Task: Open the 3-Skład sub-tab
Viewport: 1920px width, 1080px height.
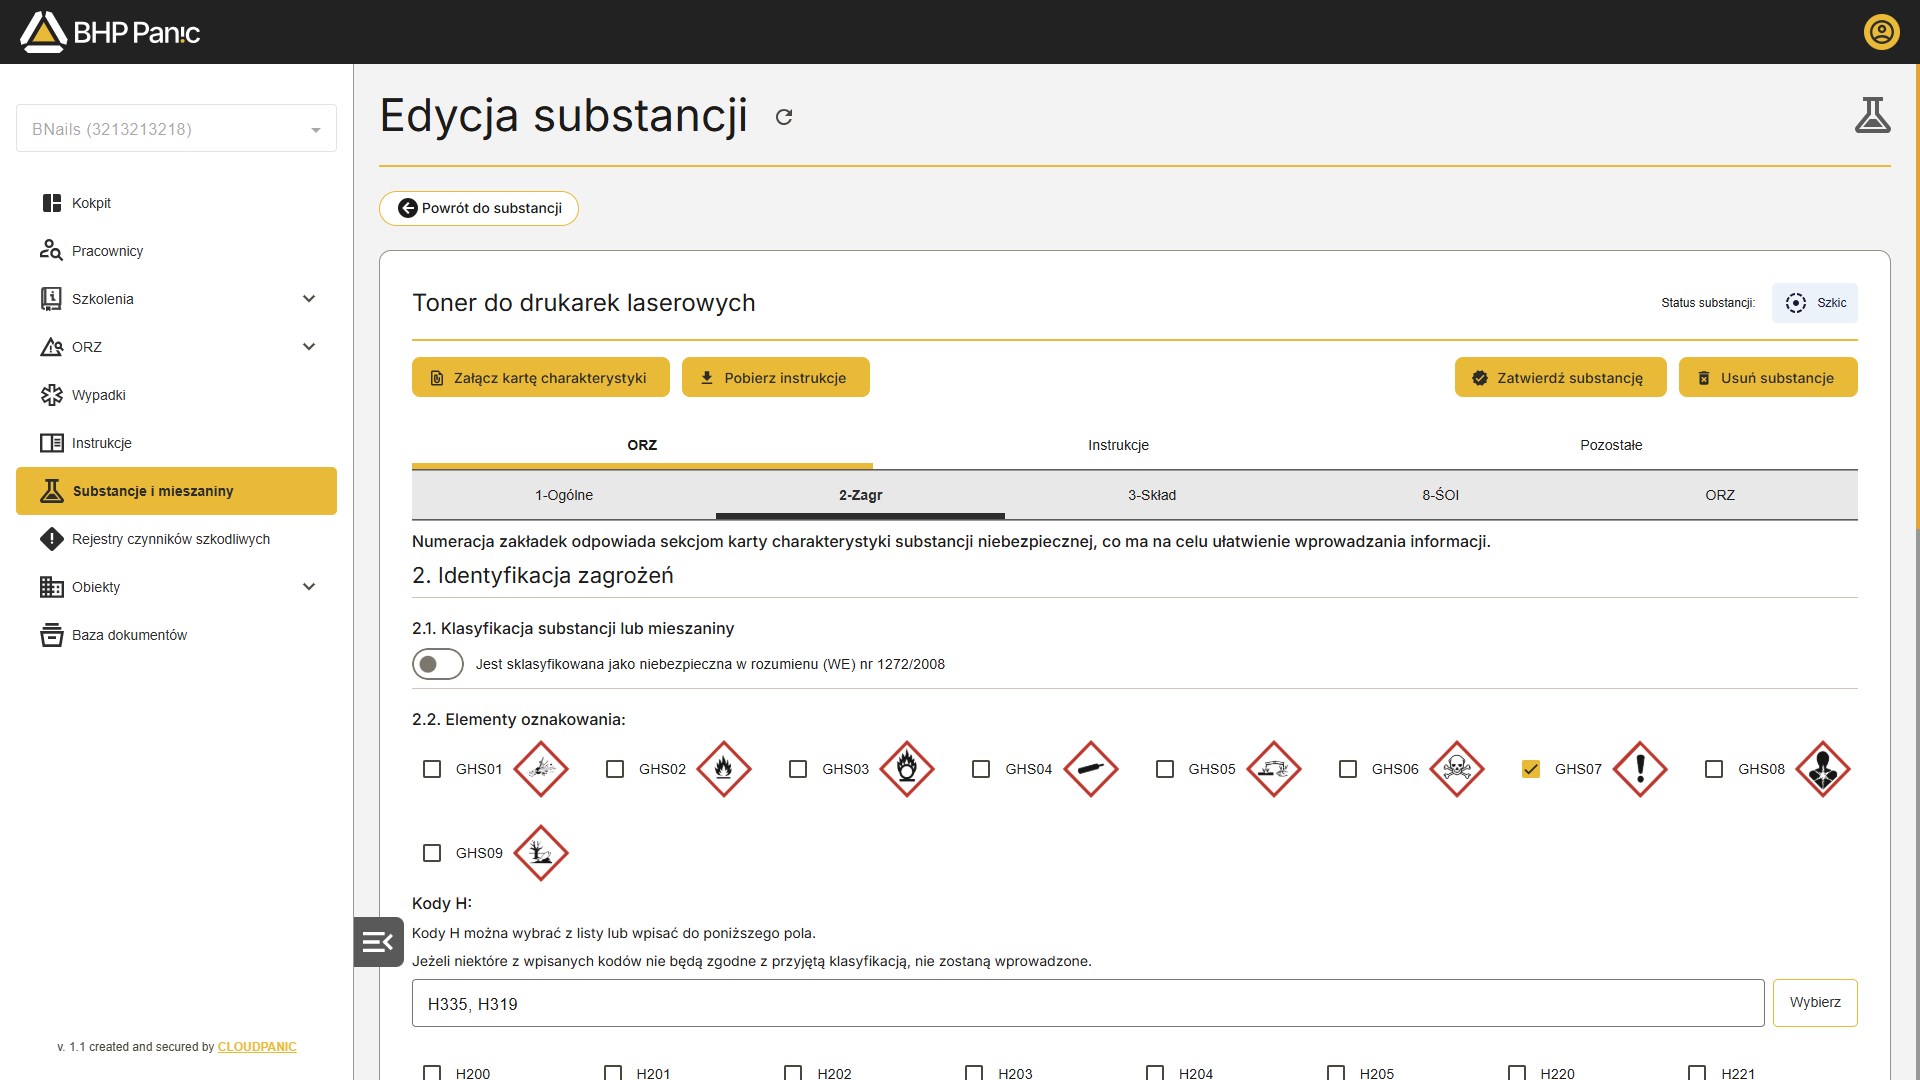Action: (x=1152, y=495)
